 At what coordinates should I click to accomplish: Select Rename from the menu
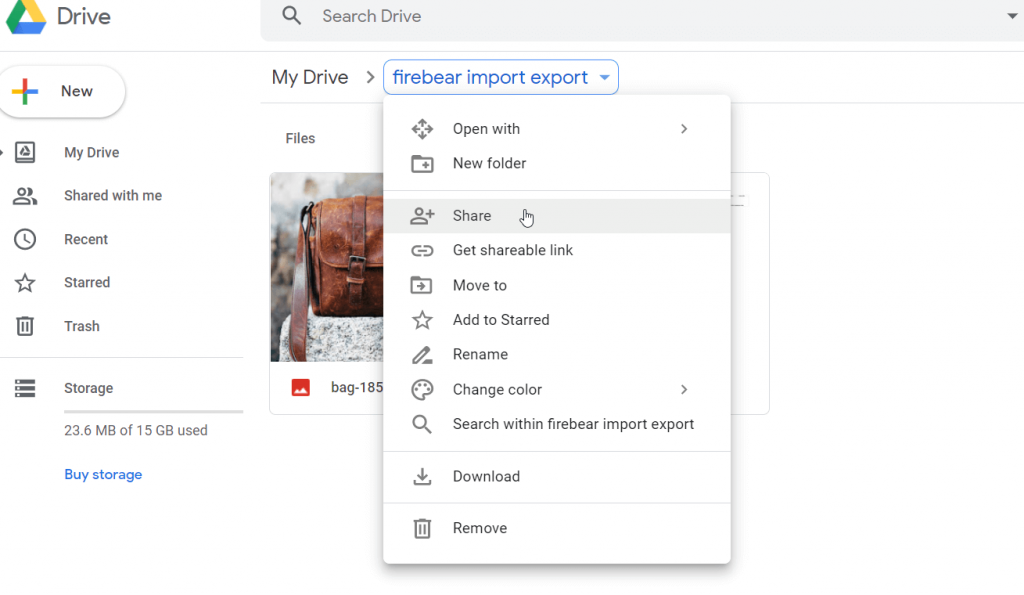coord(556,355)
